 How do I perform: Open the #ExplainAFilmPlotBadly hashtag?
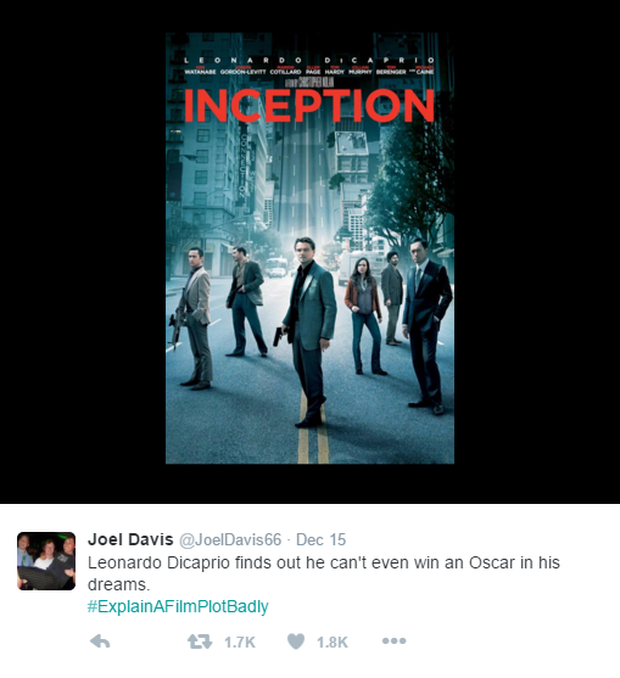pos(178,606)
